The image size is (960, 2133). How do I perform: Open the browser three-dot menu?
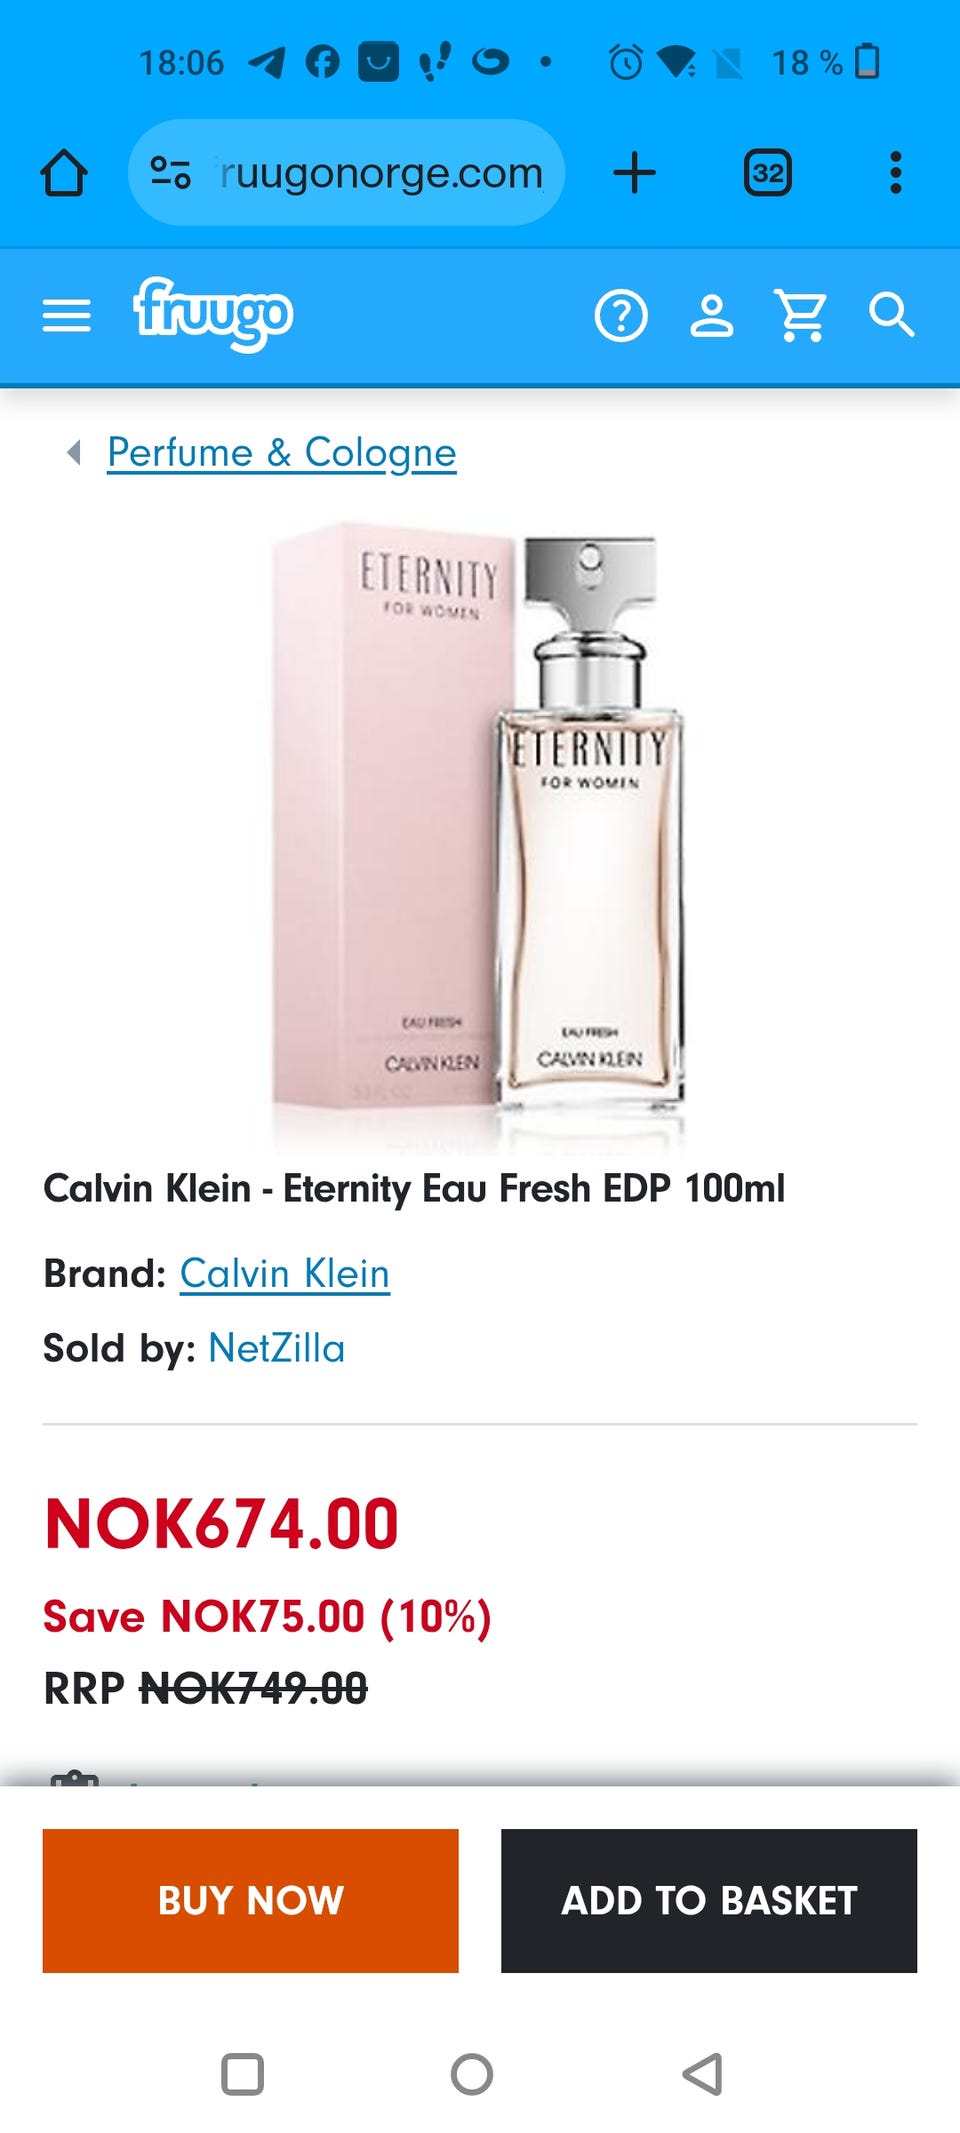(896, 173)
